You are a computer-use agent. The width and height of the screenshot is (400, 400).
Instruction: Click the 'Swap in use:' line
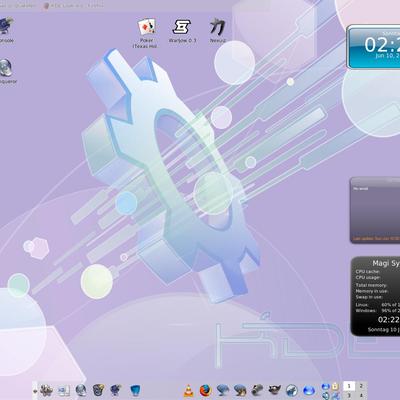[369, 297]
